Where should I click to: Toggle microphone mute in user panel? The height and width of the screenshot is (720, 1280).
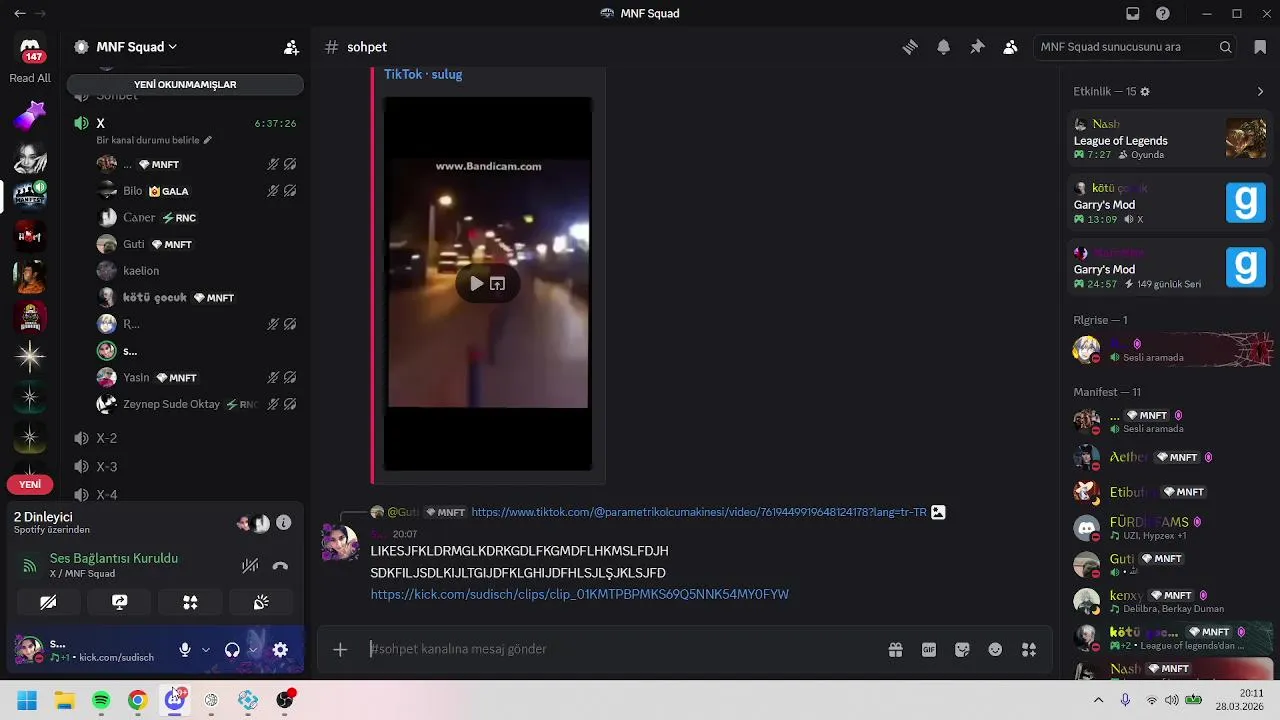click(185, 650)
